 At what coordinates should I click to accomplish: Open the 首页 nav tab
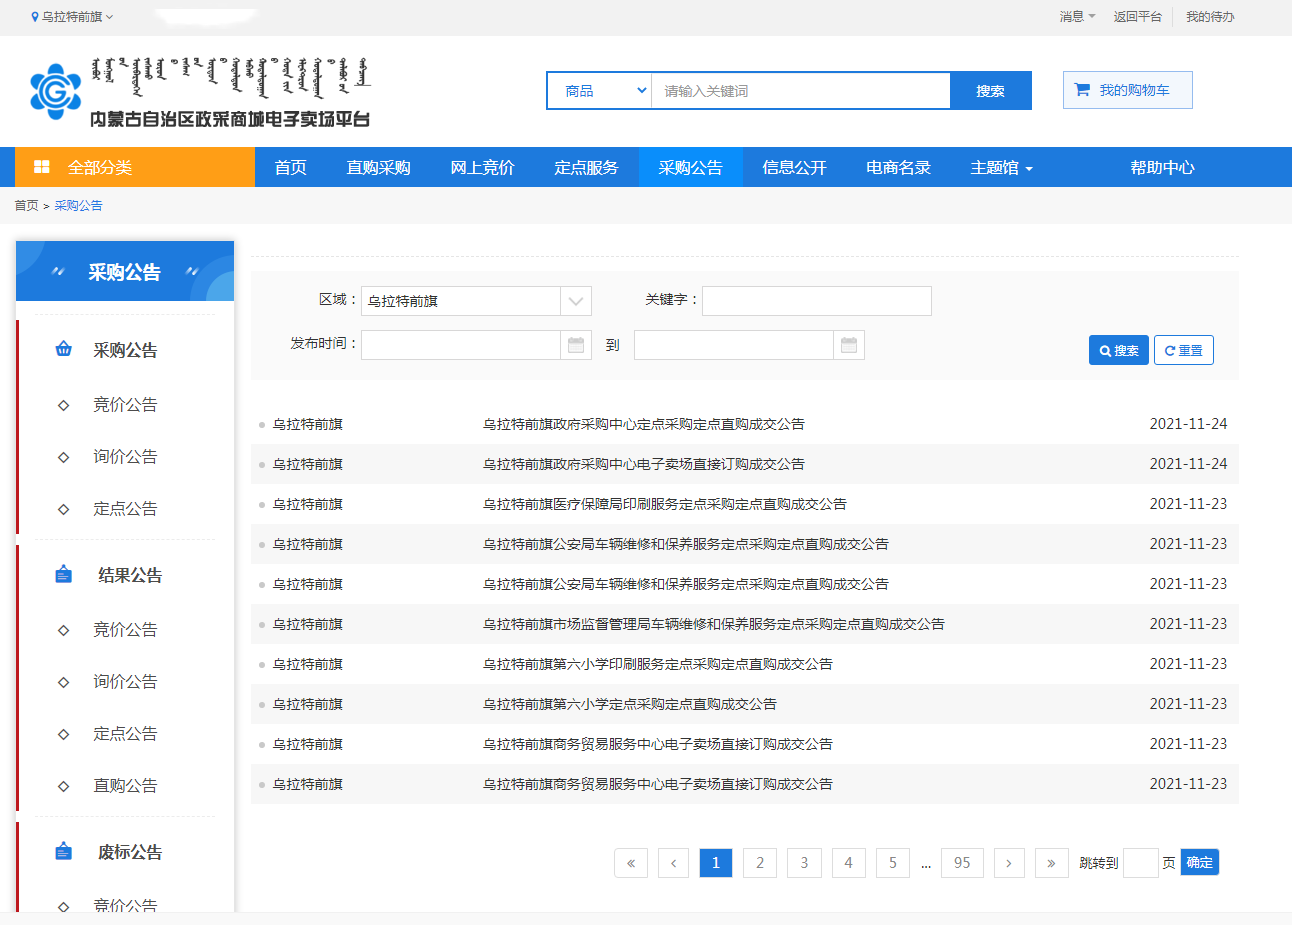pyautogui.click(x=291, y=167)
